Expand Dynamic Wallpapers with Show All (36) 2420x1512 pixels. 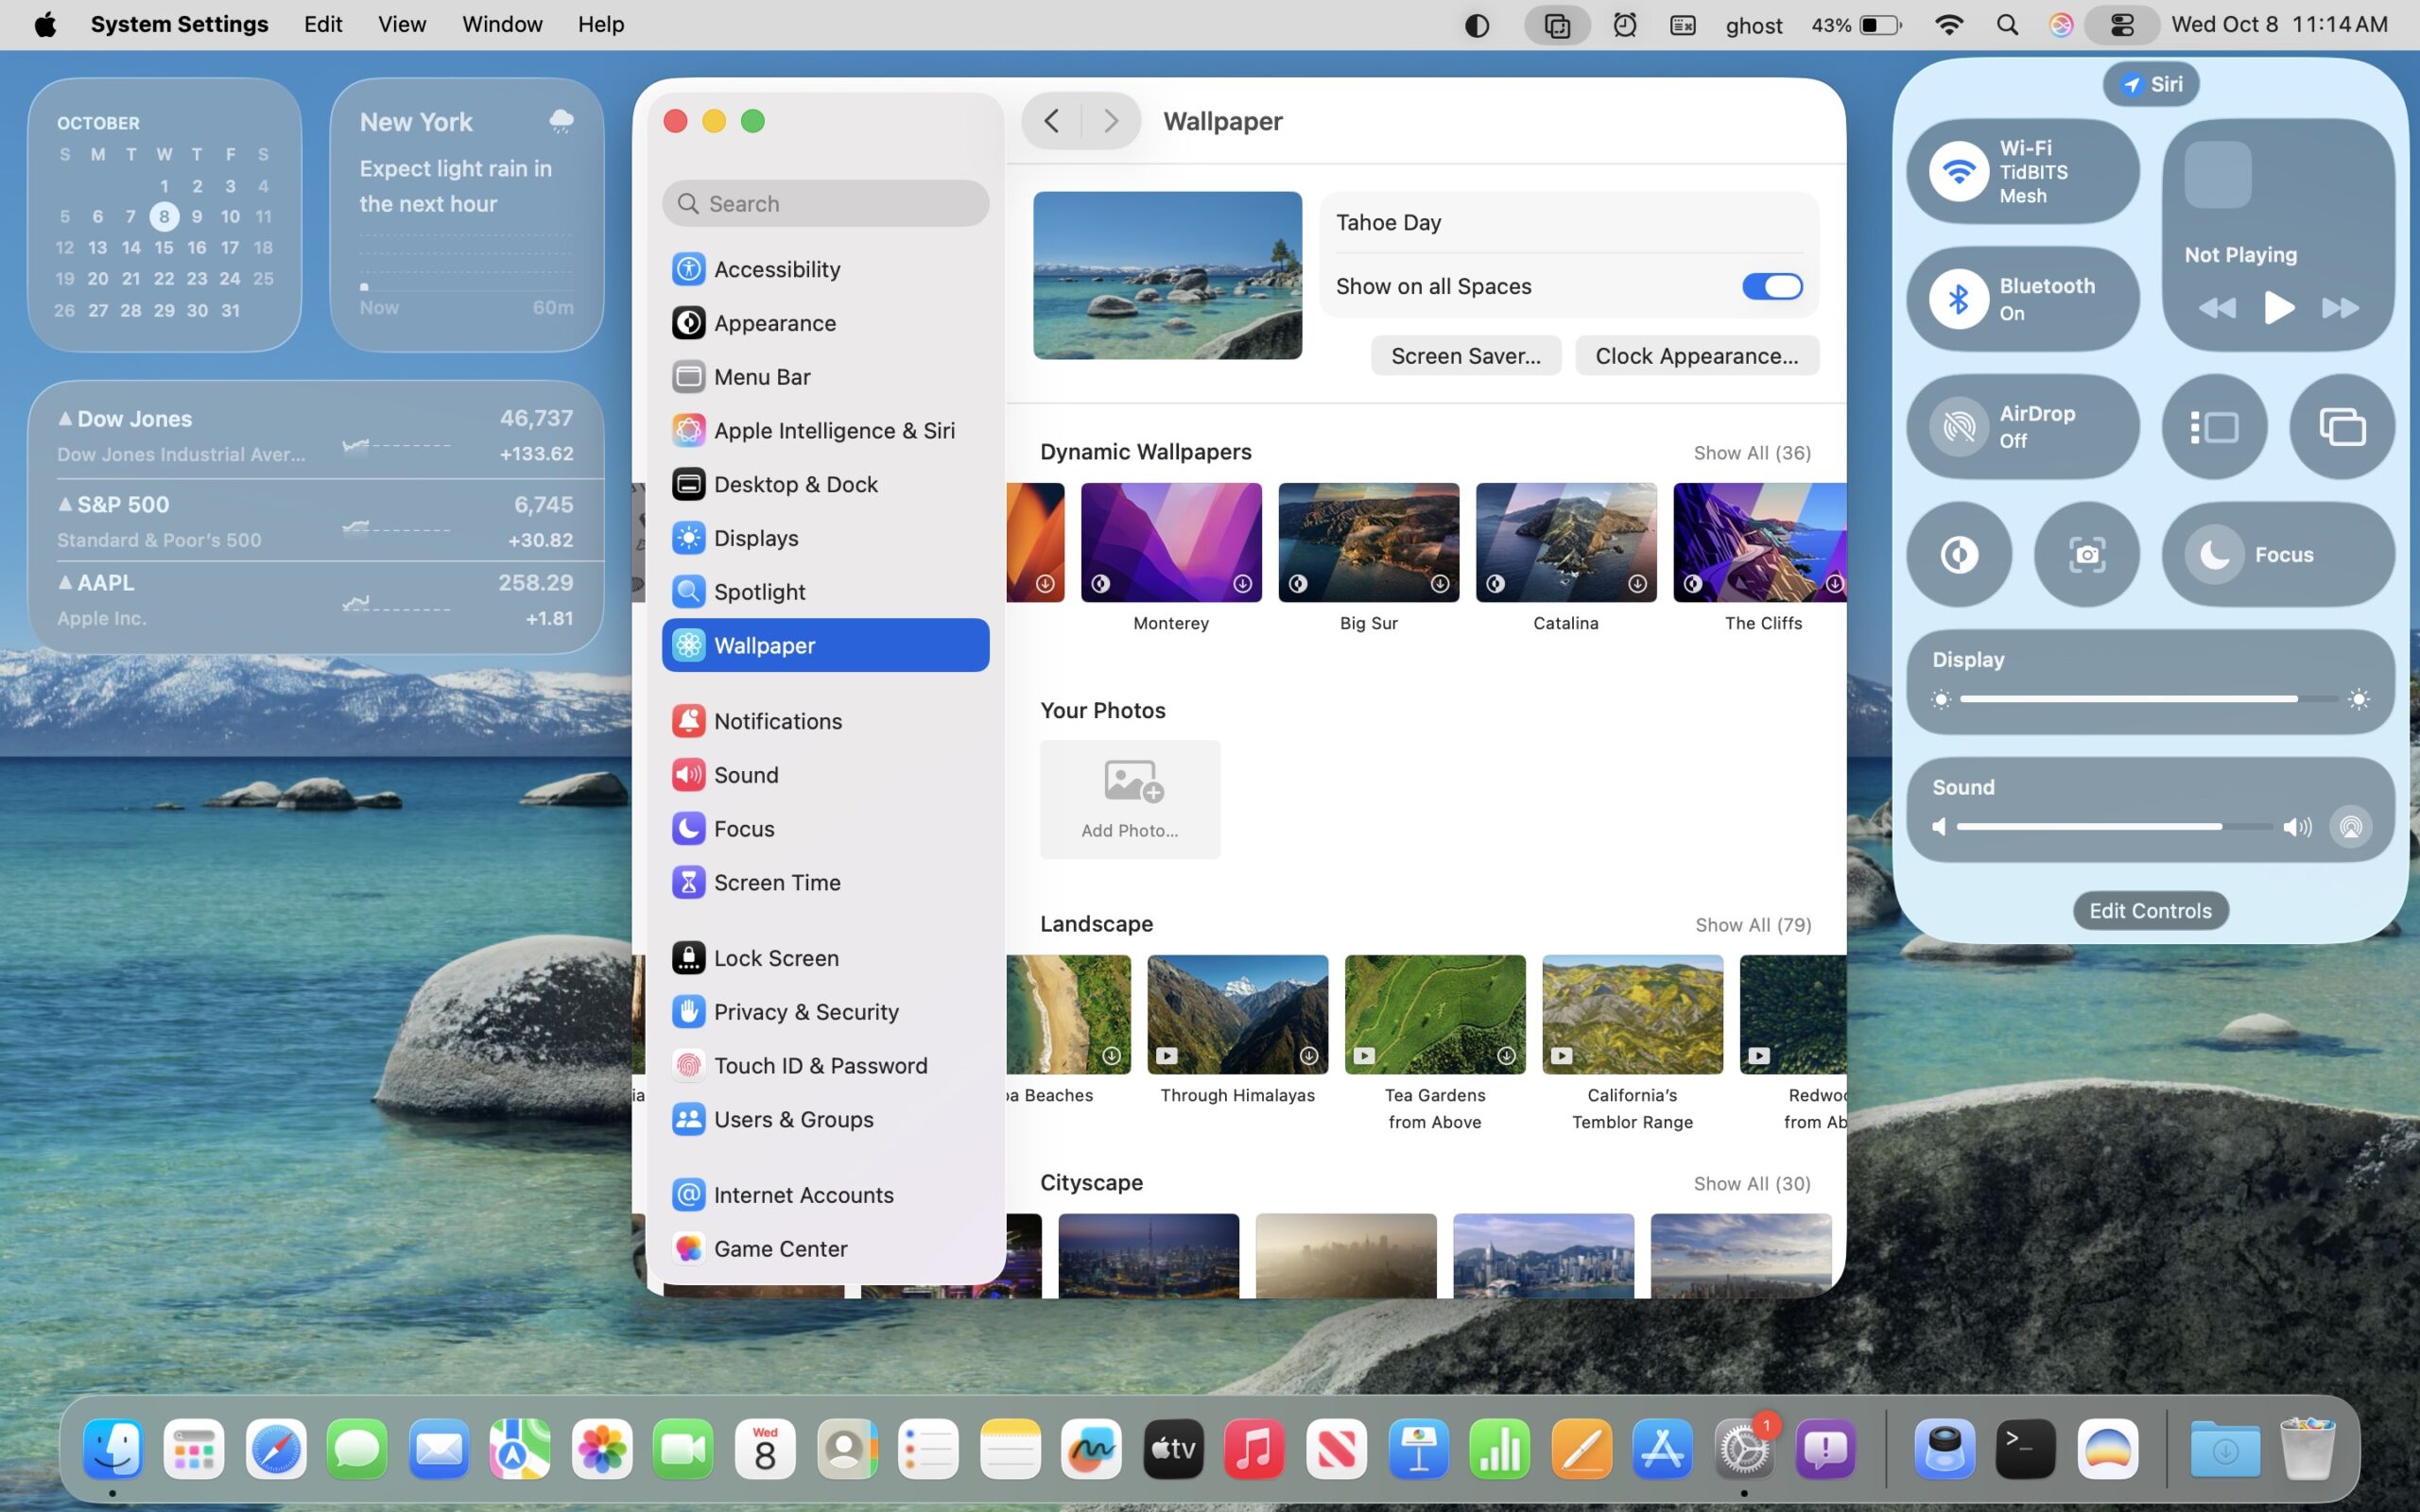tap(1751, 453)
